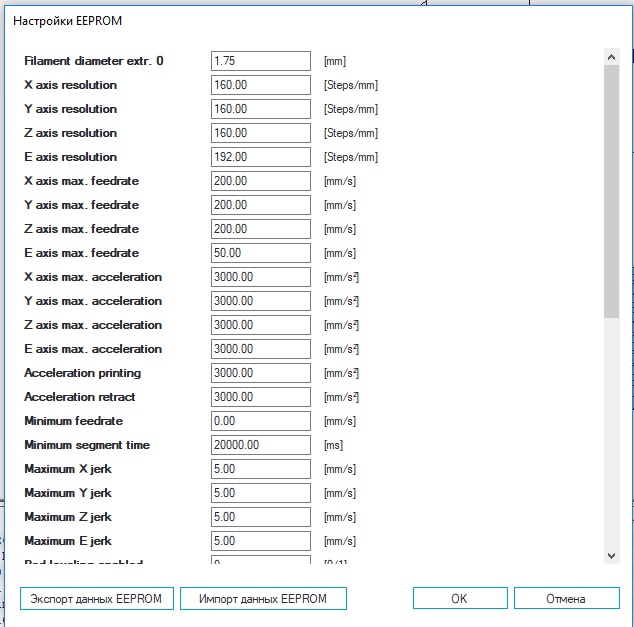Image resolution: width=634 pixels, height=627 pixels.
Task: Click the scrollbar up arrow
Action: click(611, 57)
